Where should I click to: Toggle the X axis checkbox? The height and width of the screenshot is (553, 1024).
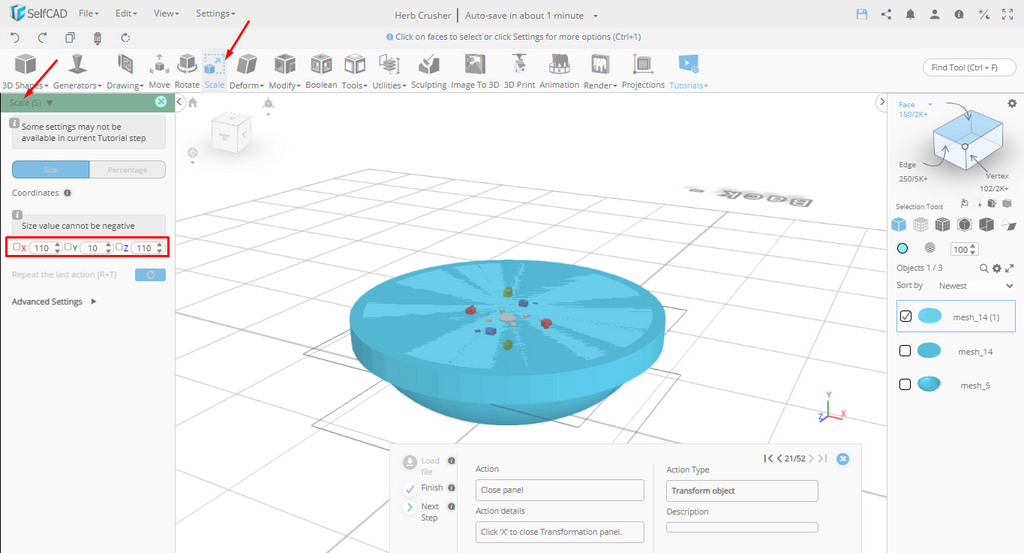click(17, 247)
